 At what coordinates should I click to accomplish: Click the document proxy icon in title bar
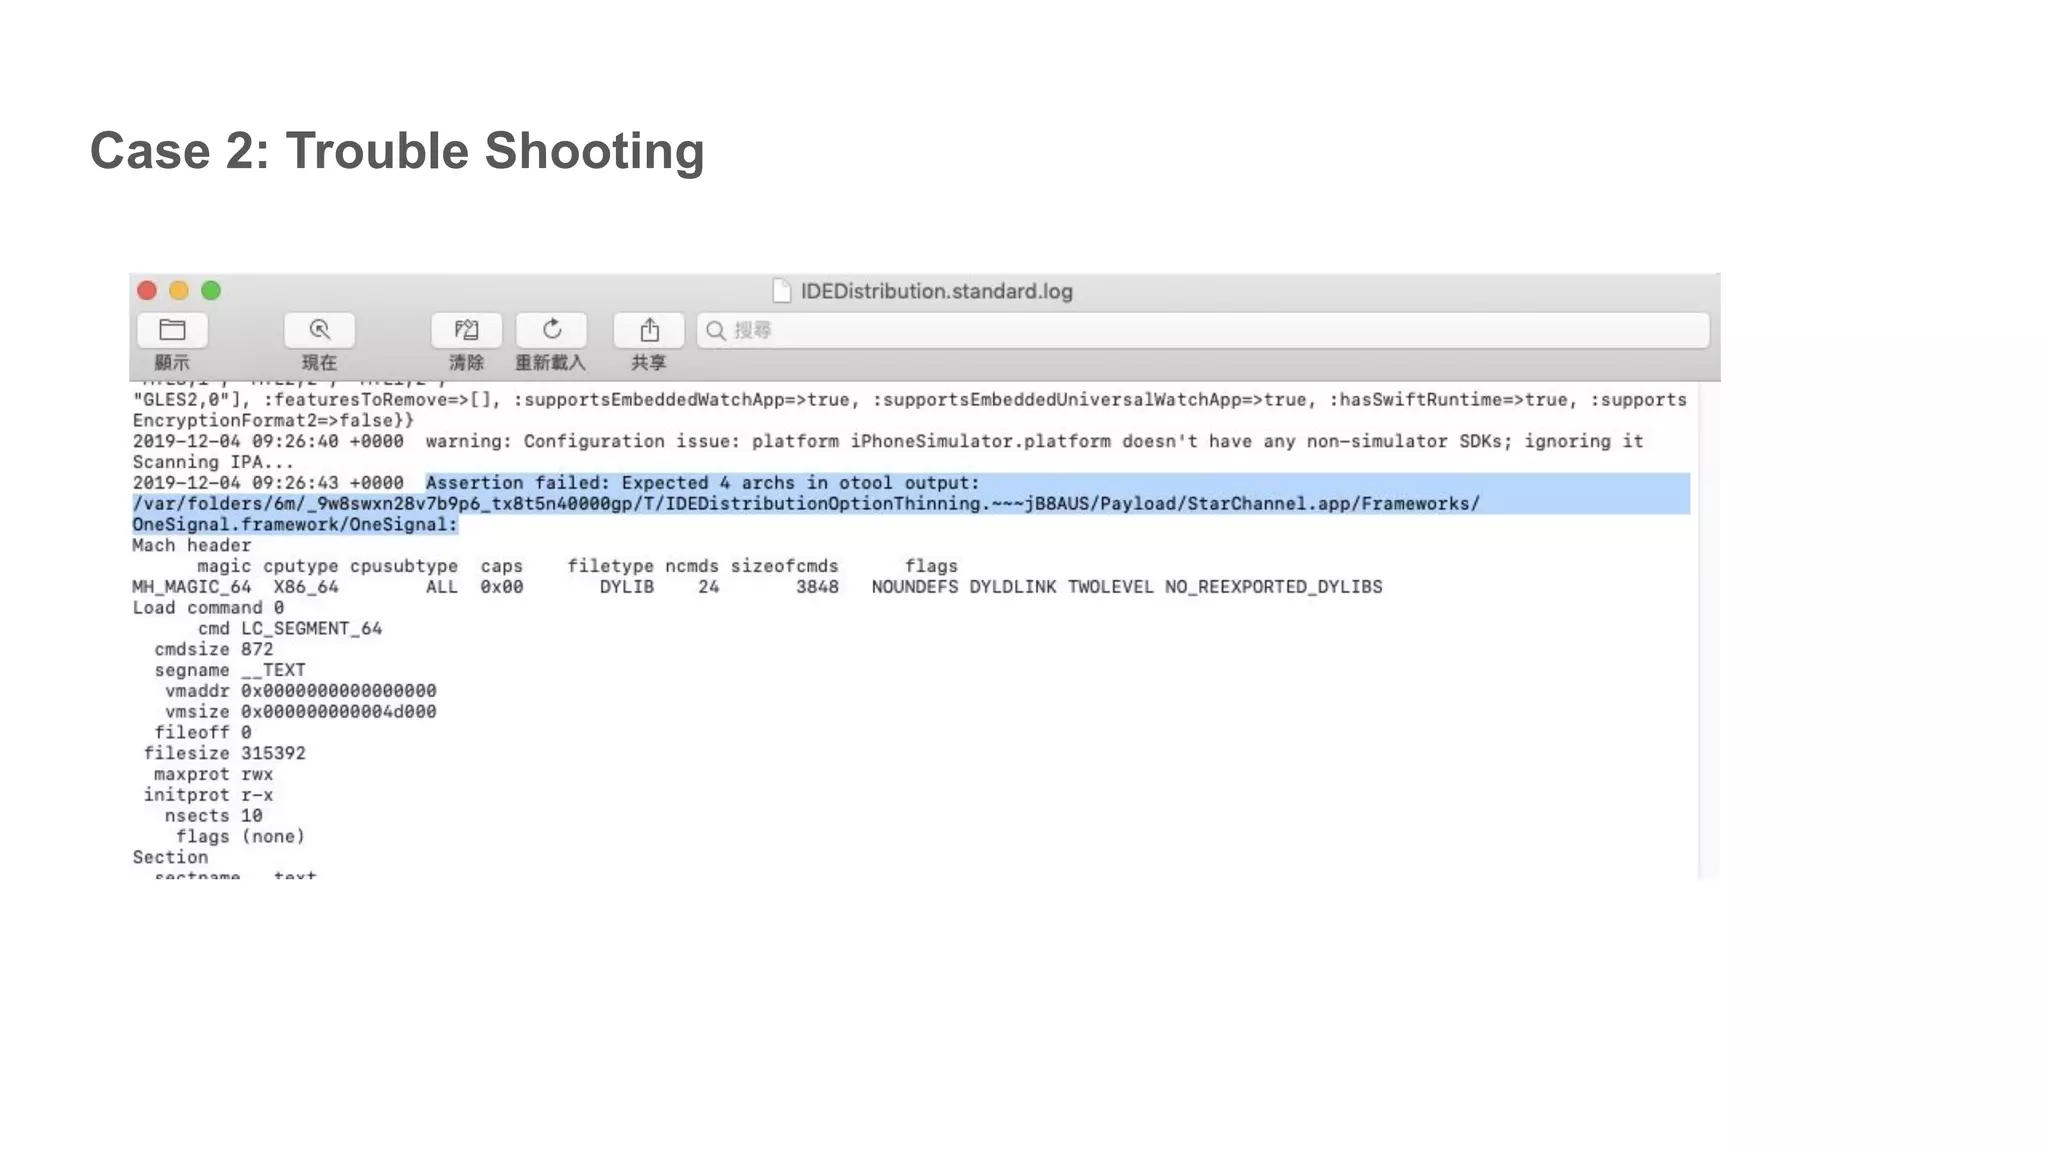point(782,291)
